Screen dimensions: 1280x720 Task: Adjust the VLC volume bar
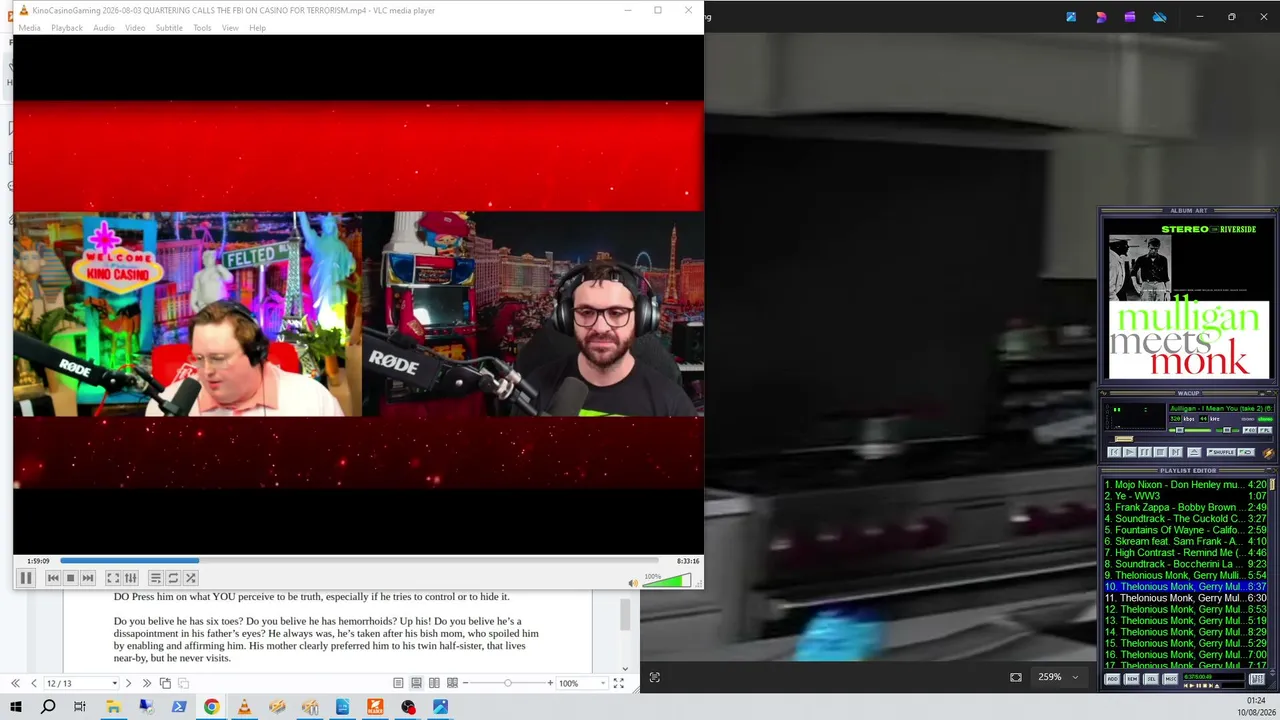(x=667, y=580)
